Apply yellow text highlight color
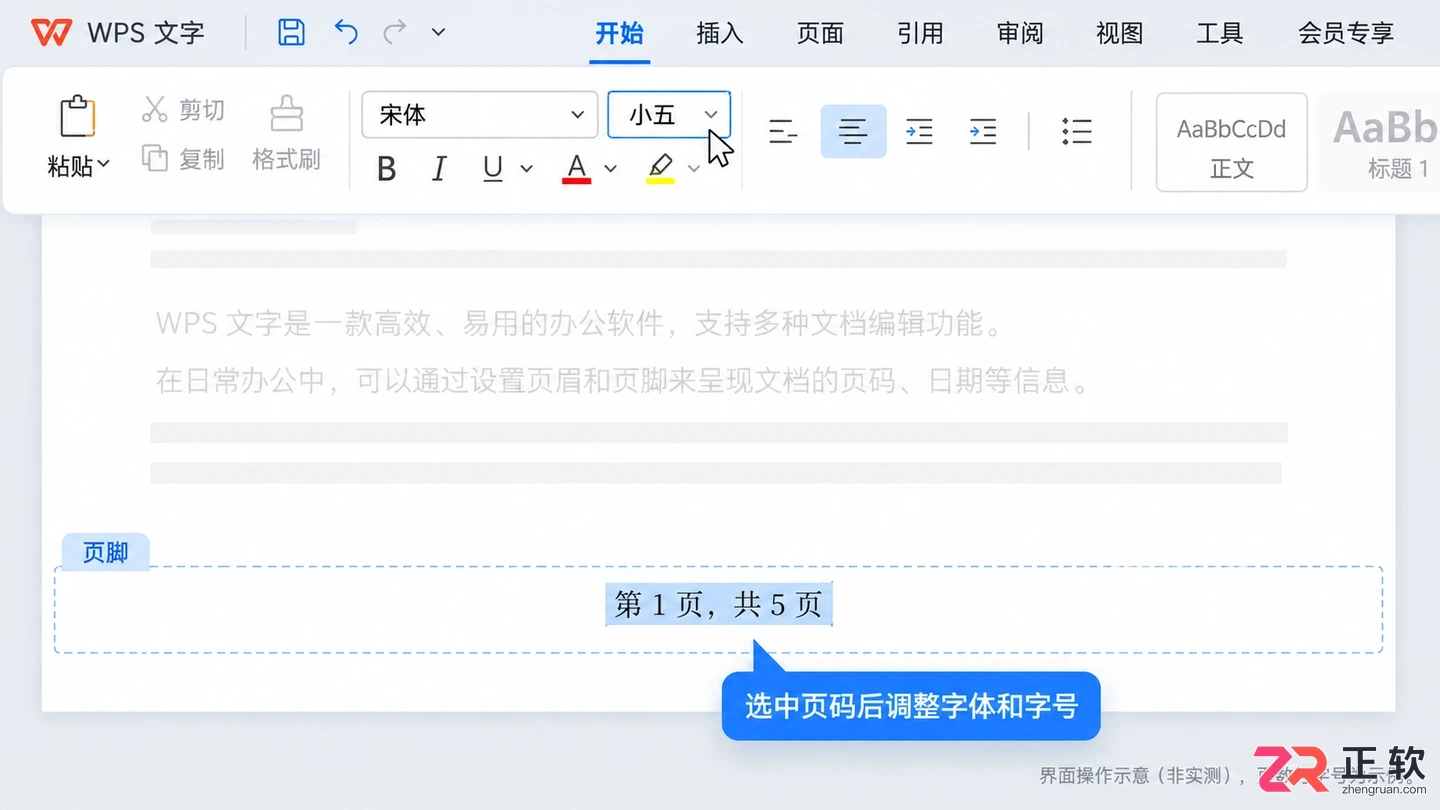The image size is (1440, 810). tap(660, 169)
